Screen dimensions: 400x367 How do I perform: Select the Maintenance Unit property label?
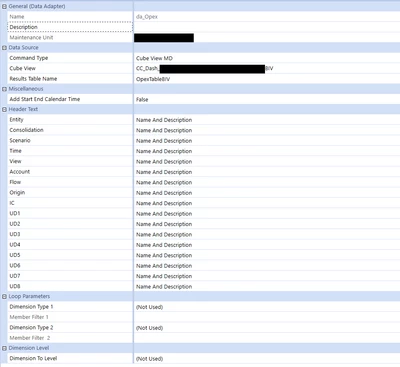coord(31,37)
